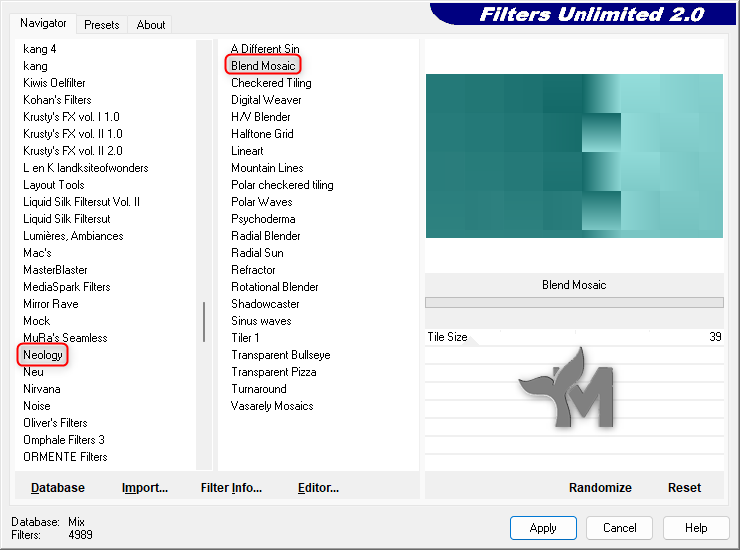
Task: Select MasterBlaster category
Action: (x=55, y=270)
